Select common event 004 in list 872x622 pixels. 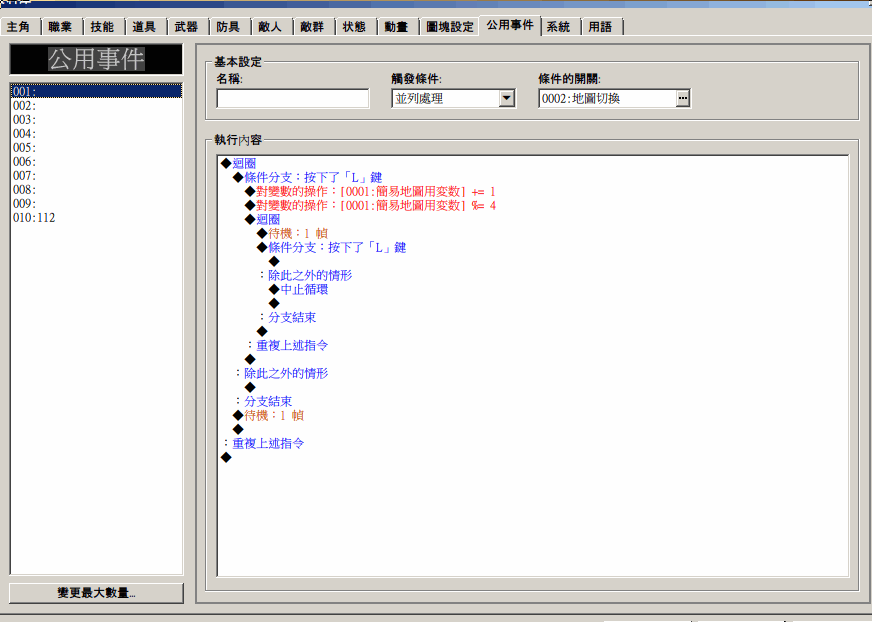(x=96, y=134)
